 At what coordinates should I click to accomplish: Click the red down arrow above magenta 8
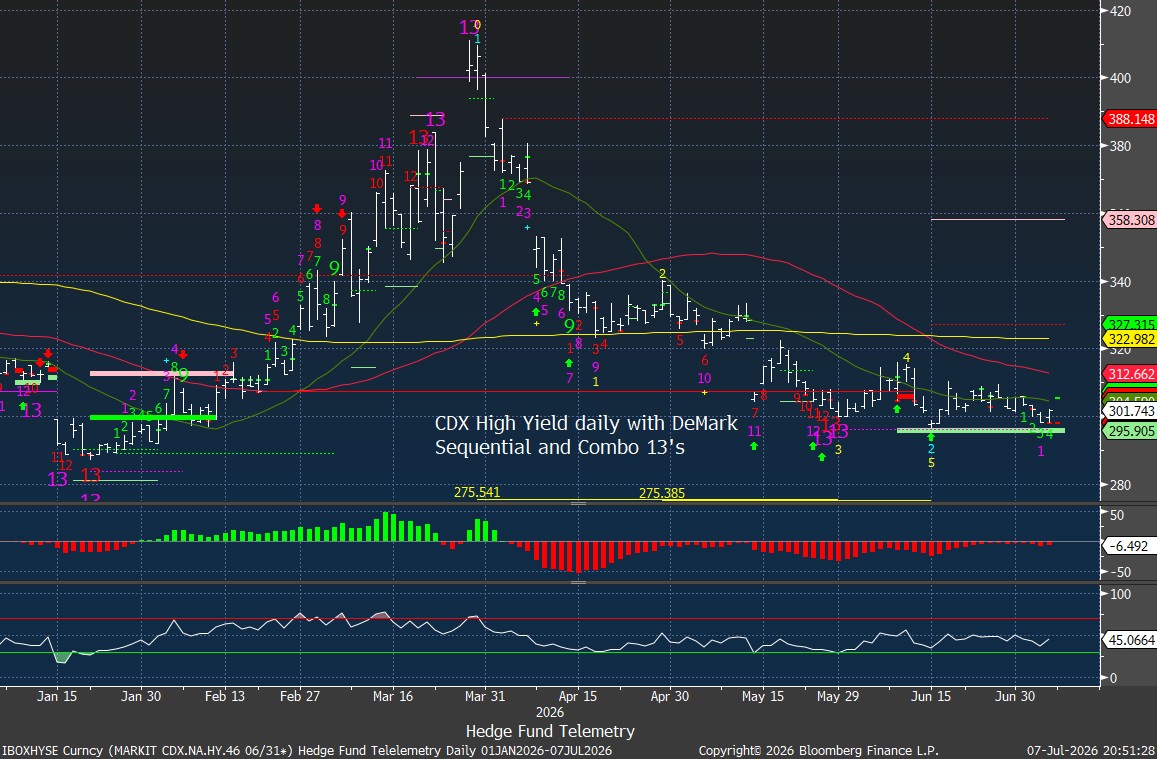coord(317,209)
